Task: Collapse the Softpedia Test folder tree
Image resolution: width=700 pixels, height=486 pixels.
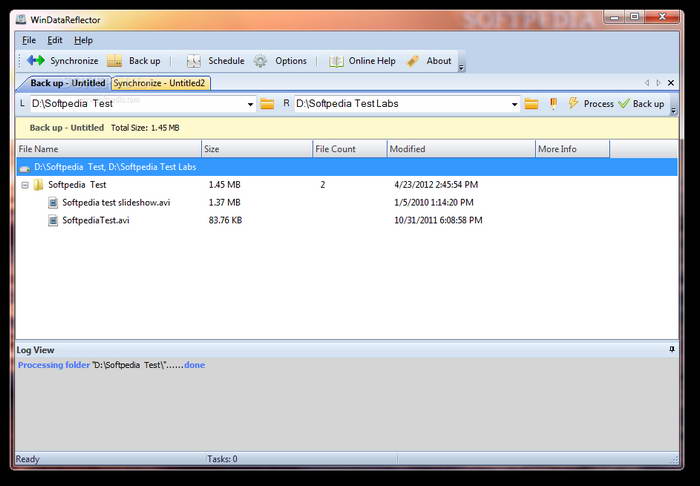Action: [25, 185]
